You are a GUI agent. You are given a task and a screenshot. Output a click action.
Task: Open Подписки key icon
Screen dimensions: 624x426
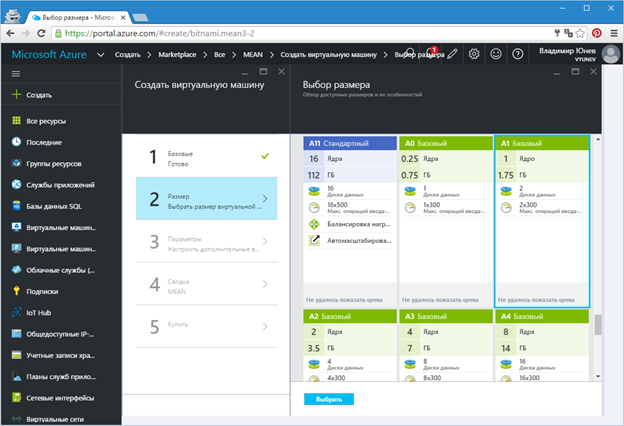click(x=16, y=291)
